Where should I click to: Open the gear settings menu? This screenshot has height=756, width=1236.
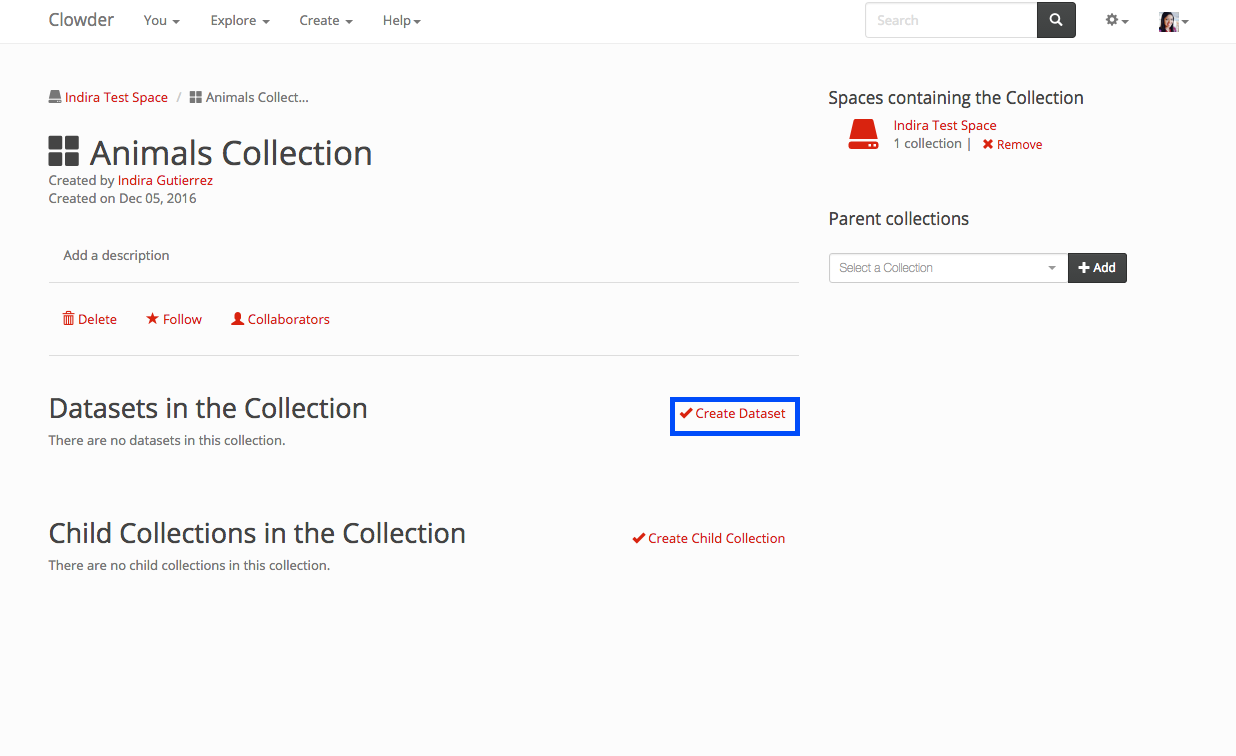click(x=1116, y=20)
